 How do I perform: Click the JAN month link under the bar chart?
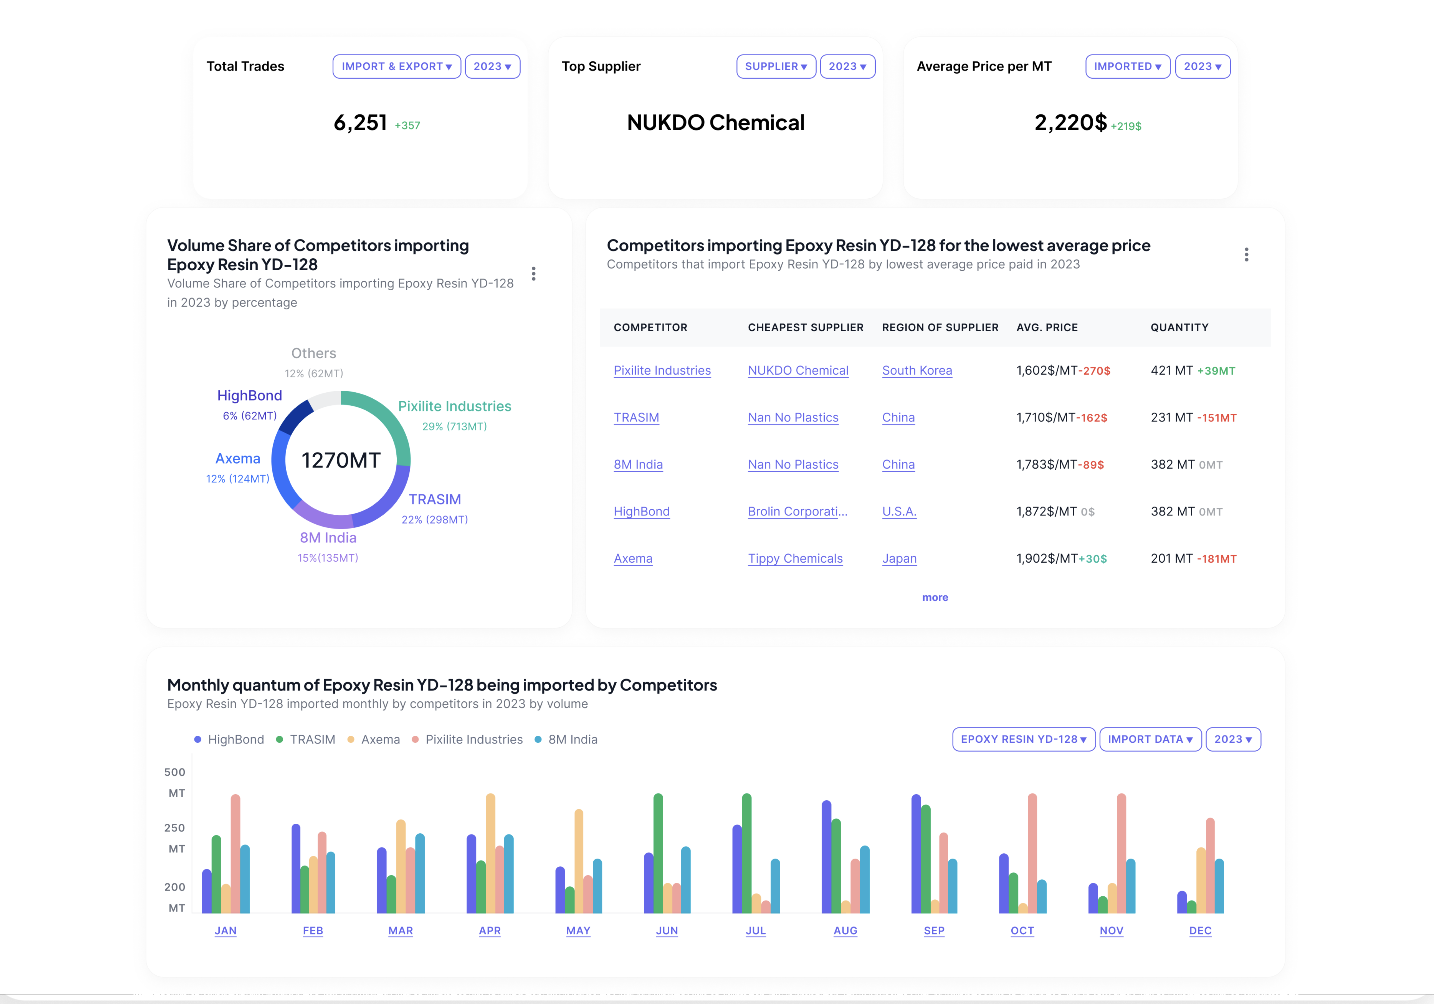(x=225, y=930)
